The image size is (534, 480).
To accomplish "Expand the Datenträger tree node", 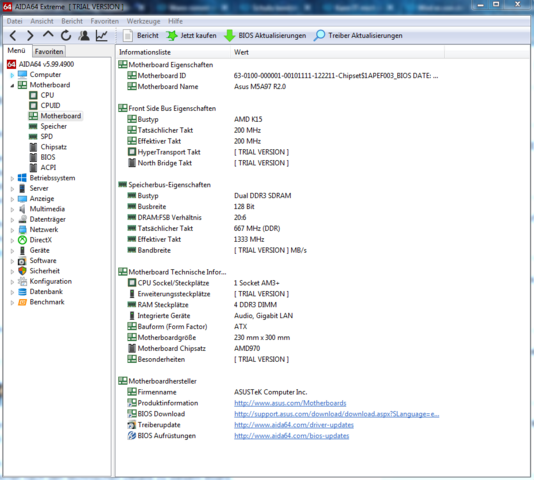I will [x=12, y=219].
